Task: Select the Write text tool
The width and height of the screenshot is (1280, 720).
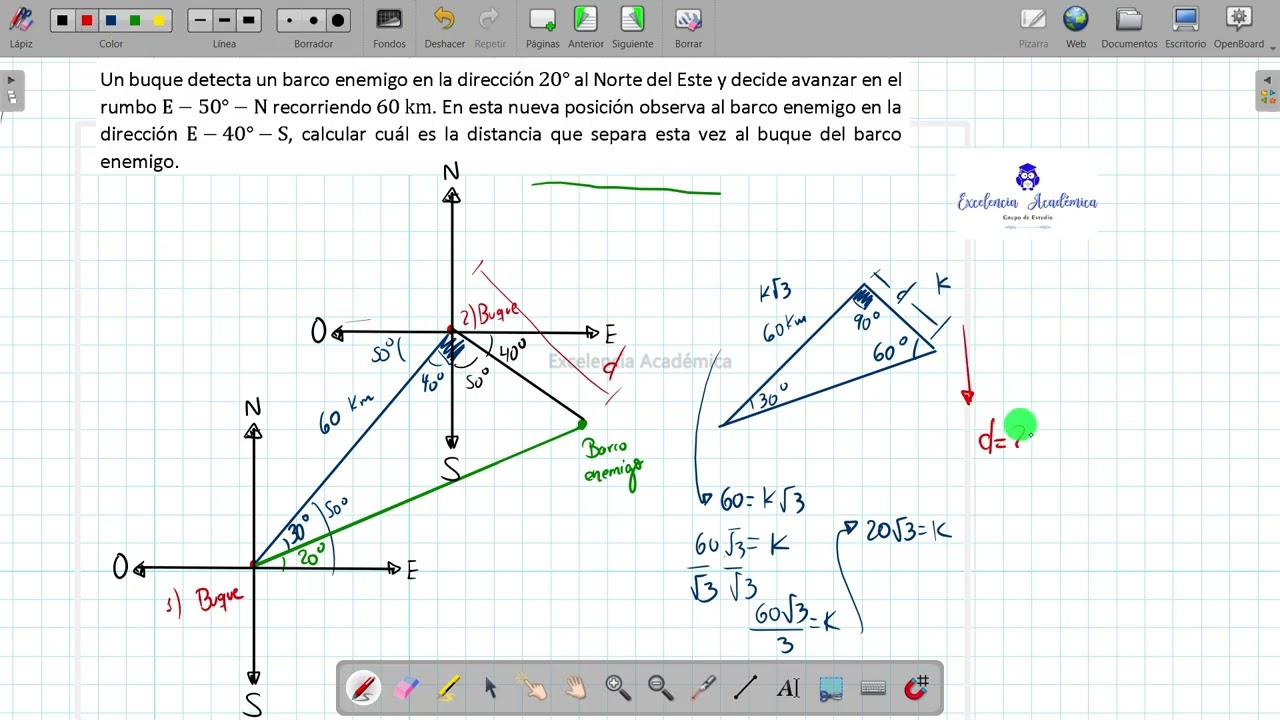Action: [x=788, y=688]
